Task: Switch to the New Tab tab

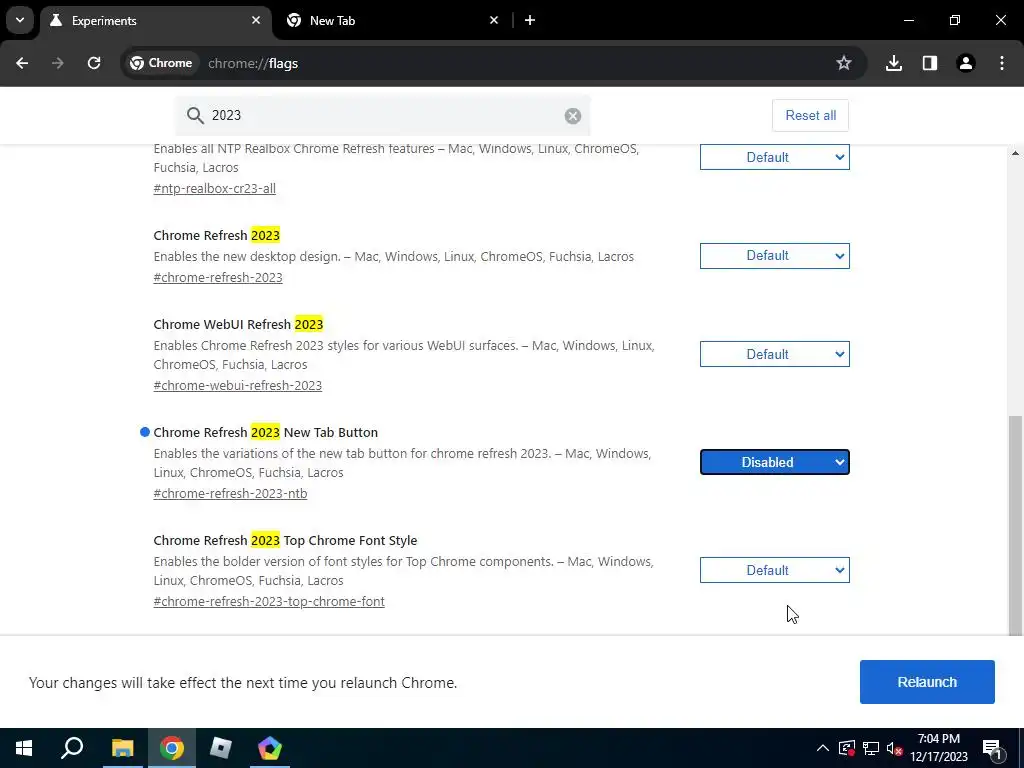Action: pyautogui.click(x=392, y=20)
